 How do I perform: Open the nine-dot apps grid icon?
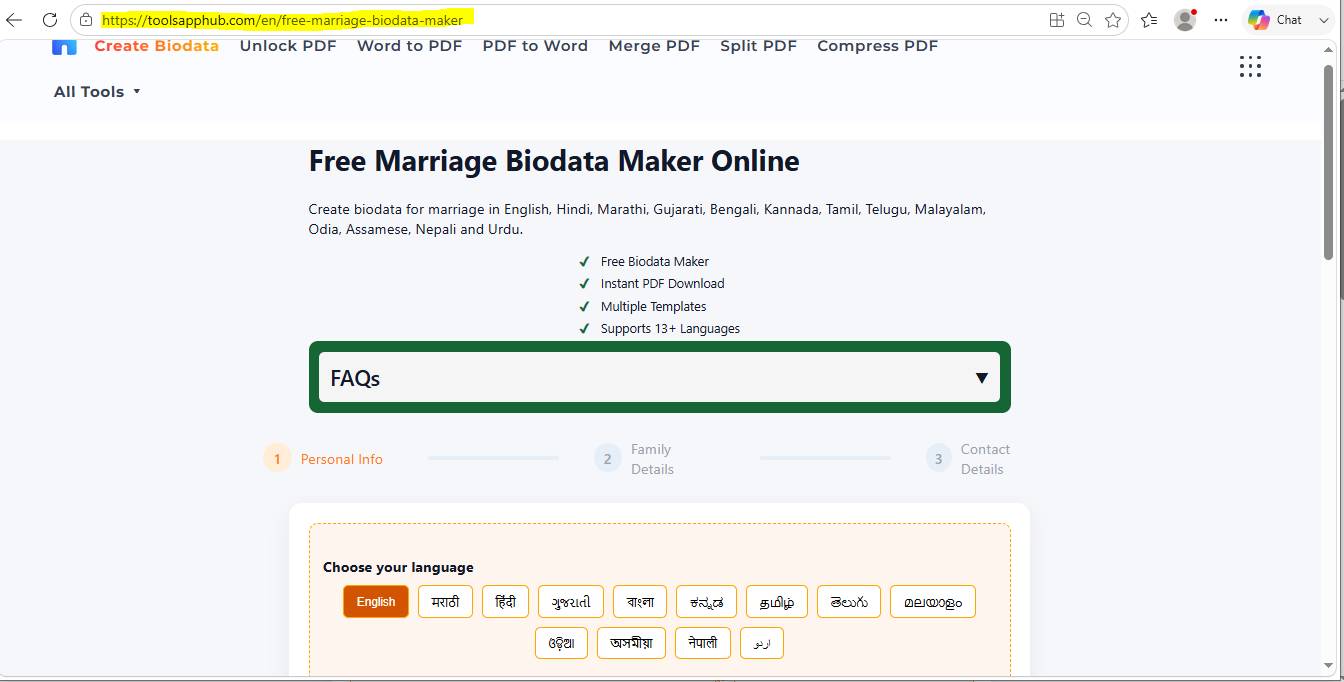pyautogui.click(x=1250, y=66)
